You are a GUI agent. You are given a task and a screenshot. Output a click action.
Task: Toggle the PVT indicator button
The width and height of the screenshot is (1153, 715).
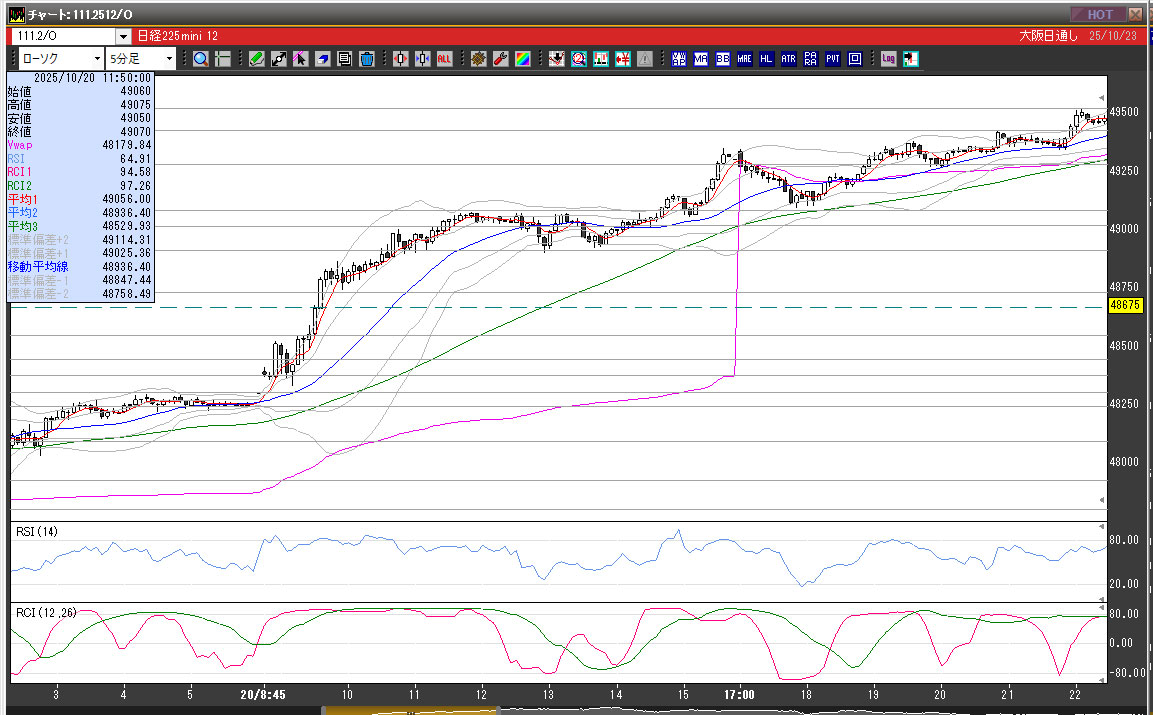tap(833, 59)
